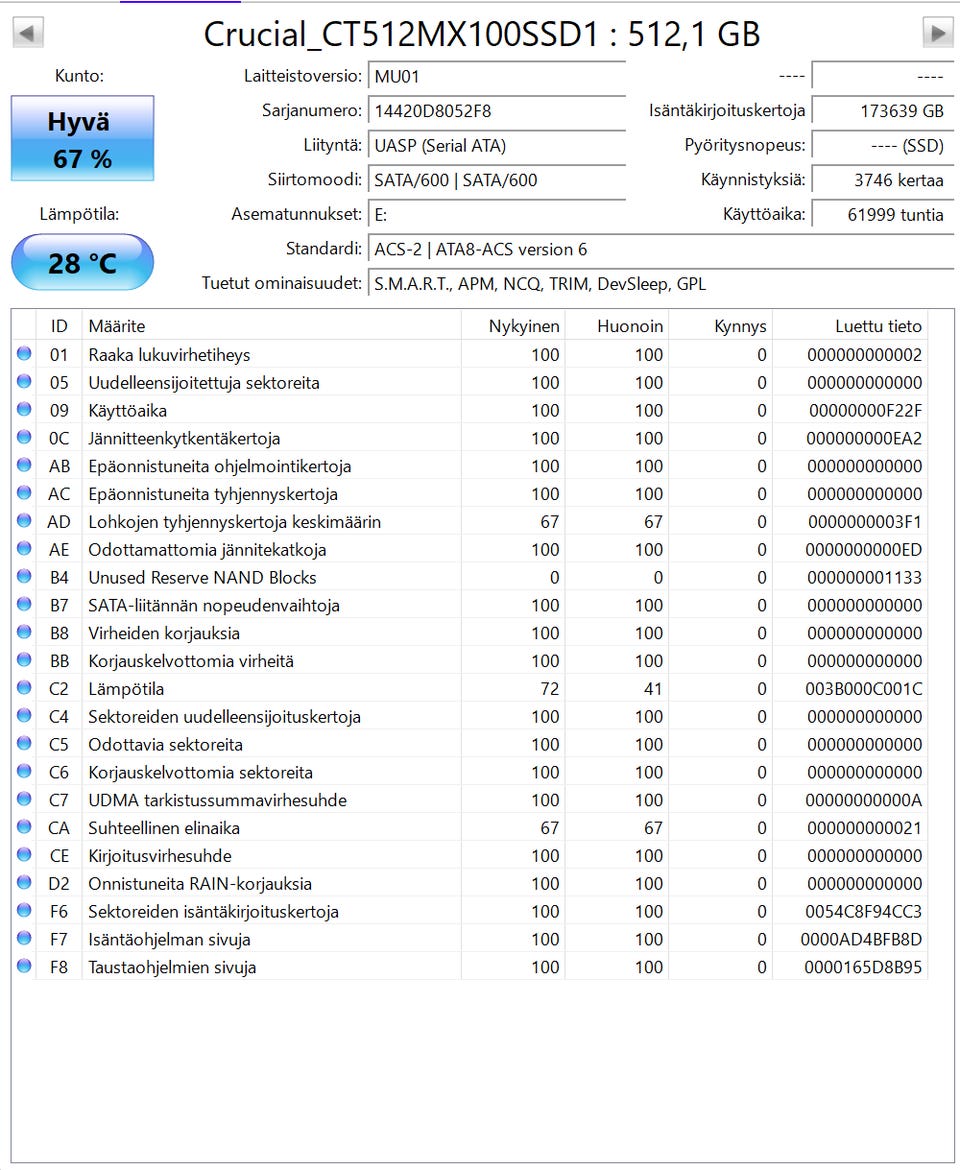Click status orb for Unused Reserve NAND Blocks
This screenshot has height=1170, width=960.
(24, 576)
